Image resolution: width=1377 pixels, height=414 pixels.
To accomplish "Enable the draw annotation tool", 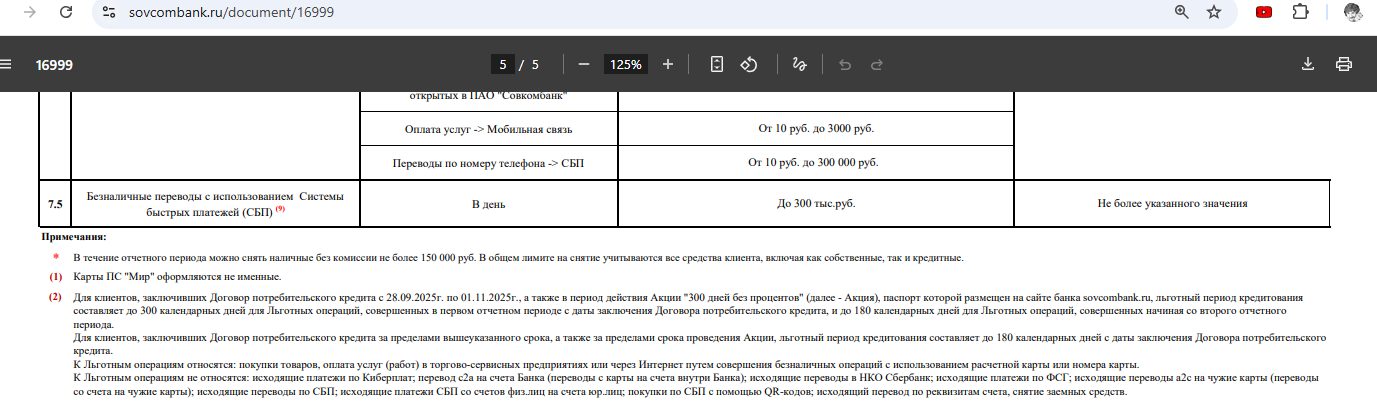I will pyautogui.click(x=799, y=64).
